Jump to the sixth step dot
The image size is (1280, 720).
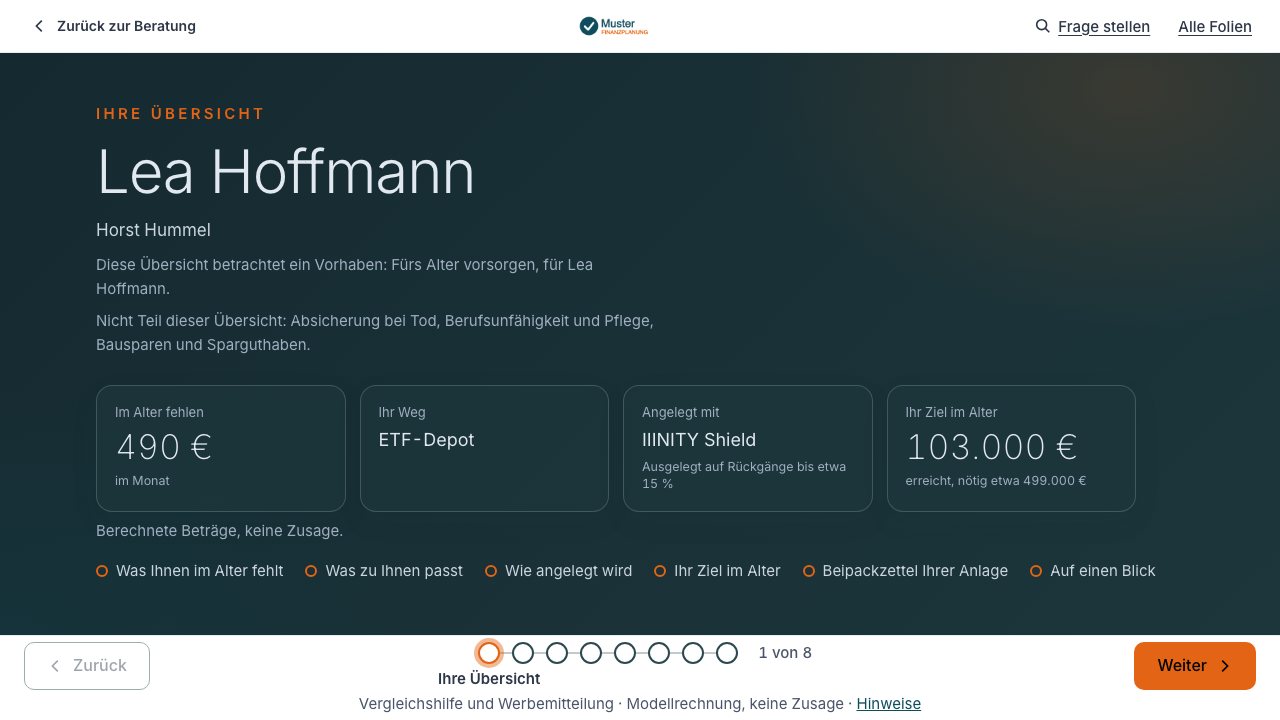[659, 653]
